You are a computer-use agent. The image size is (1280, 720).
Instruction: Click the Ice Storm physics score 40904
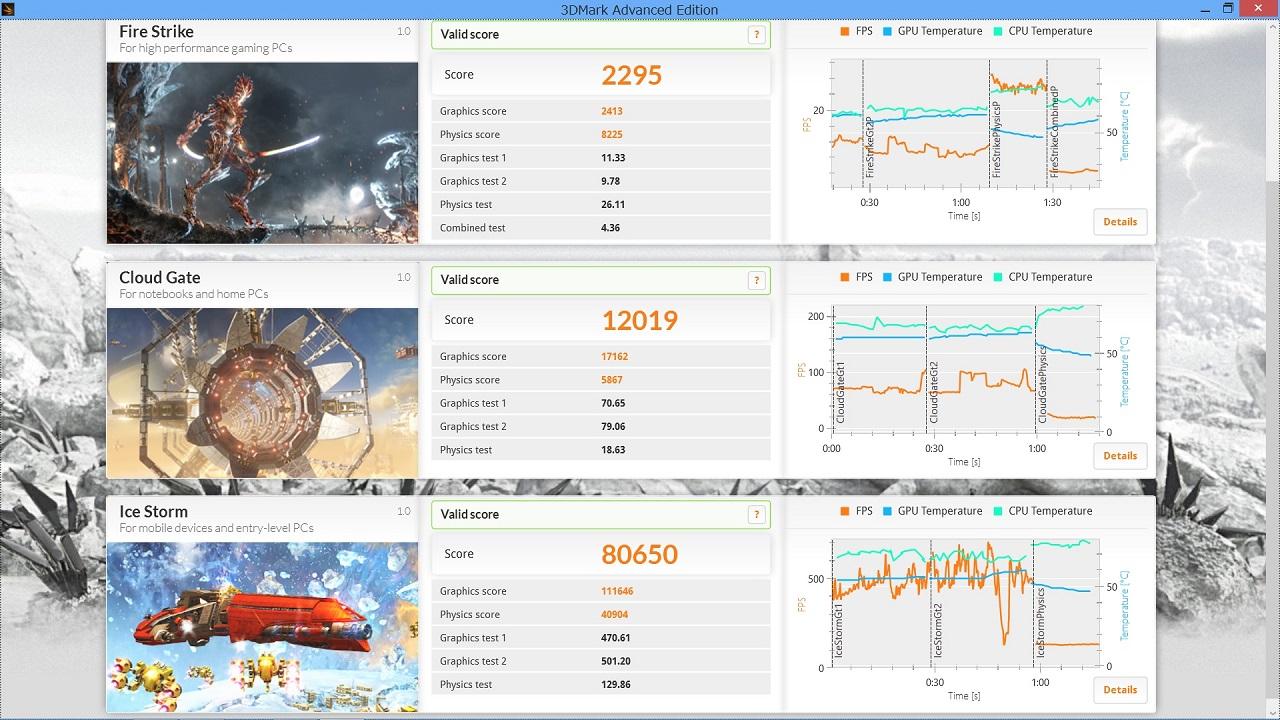click(x=615, y=615)
